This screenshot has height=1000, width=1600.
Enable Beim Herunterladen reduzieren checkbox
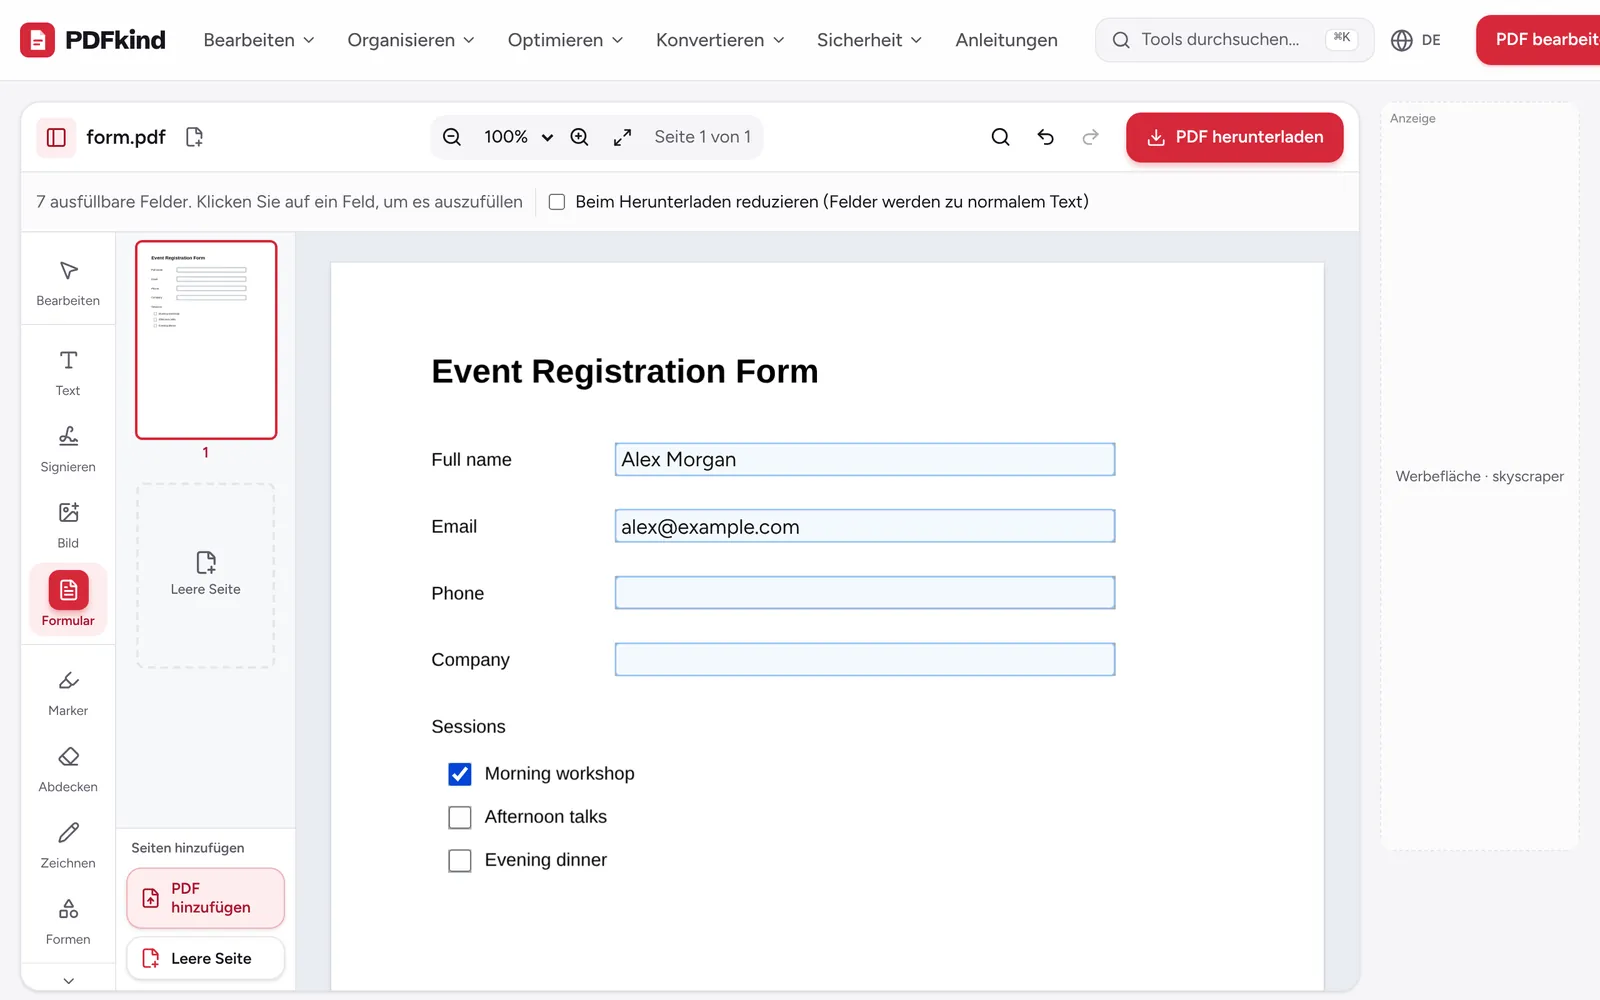click(x=557, y=202)
